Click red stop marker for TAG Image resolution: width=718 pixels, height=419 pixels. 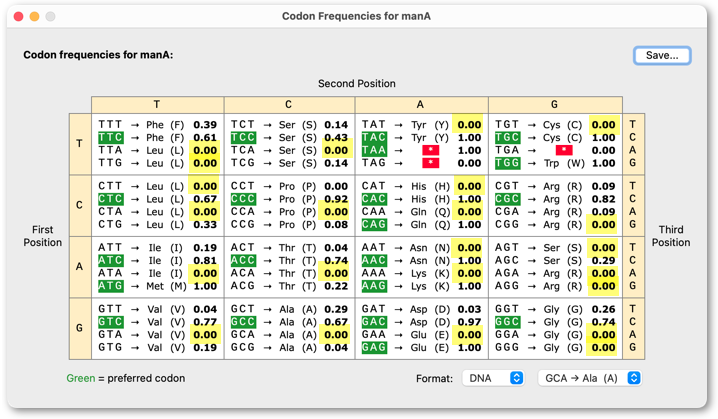(431, 163)
